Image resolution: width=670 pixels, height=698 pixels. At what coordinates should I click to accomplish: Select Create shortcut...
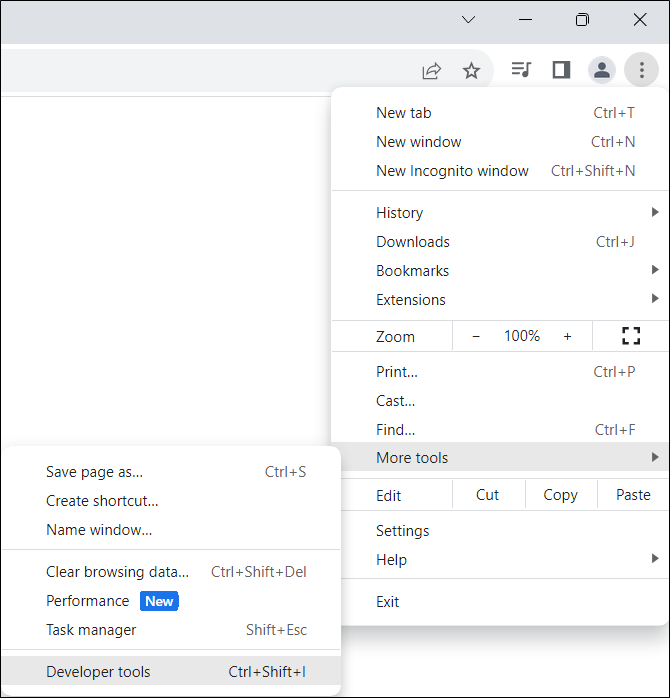(x=171, y=500)
